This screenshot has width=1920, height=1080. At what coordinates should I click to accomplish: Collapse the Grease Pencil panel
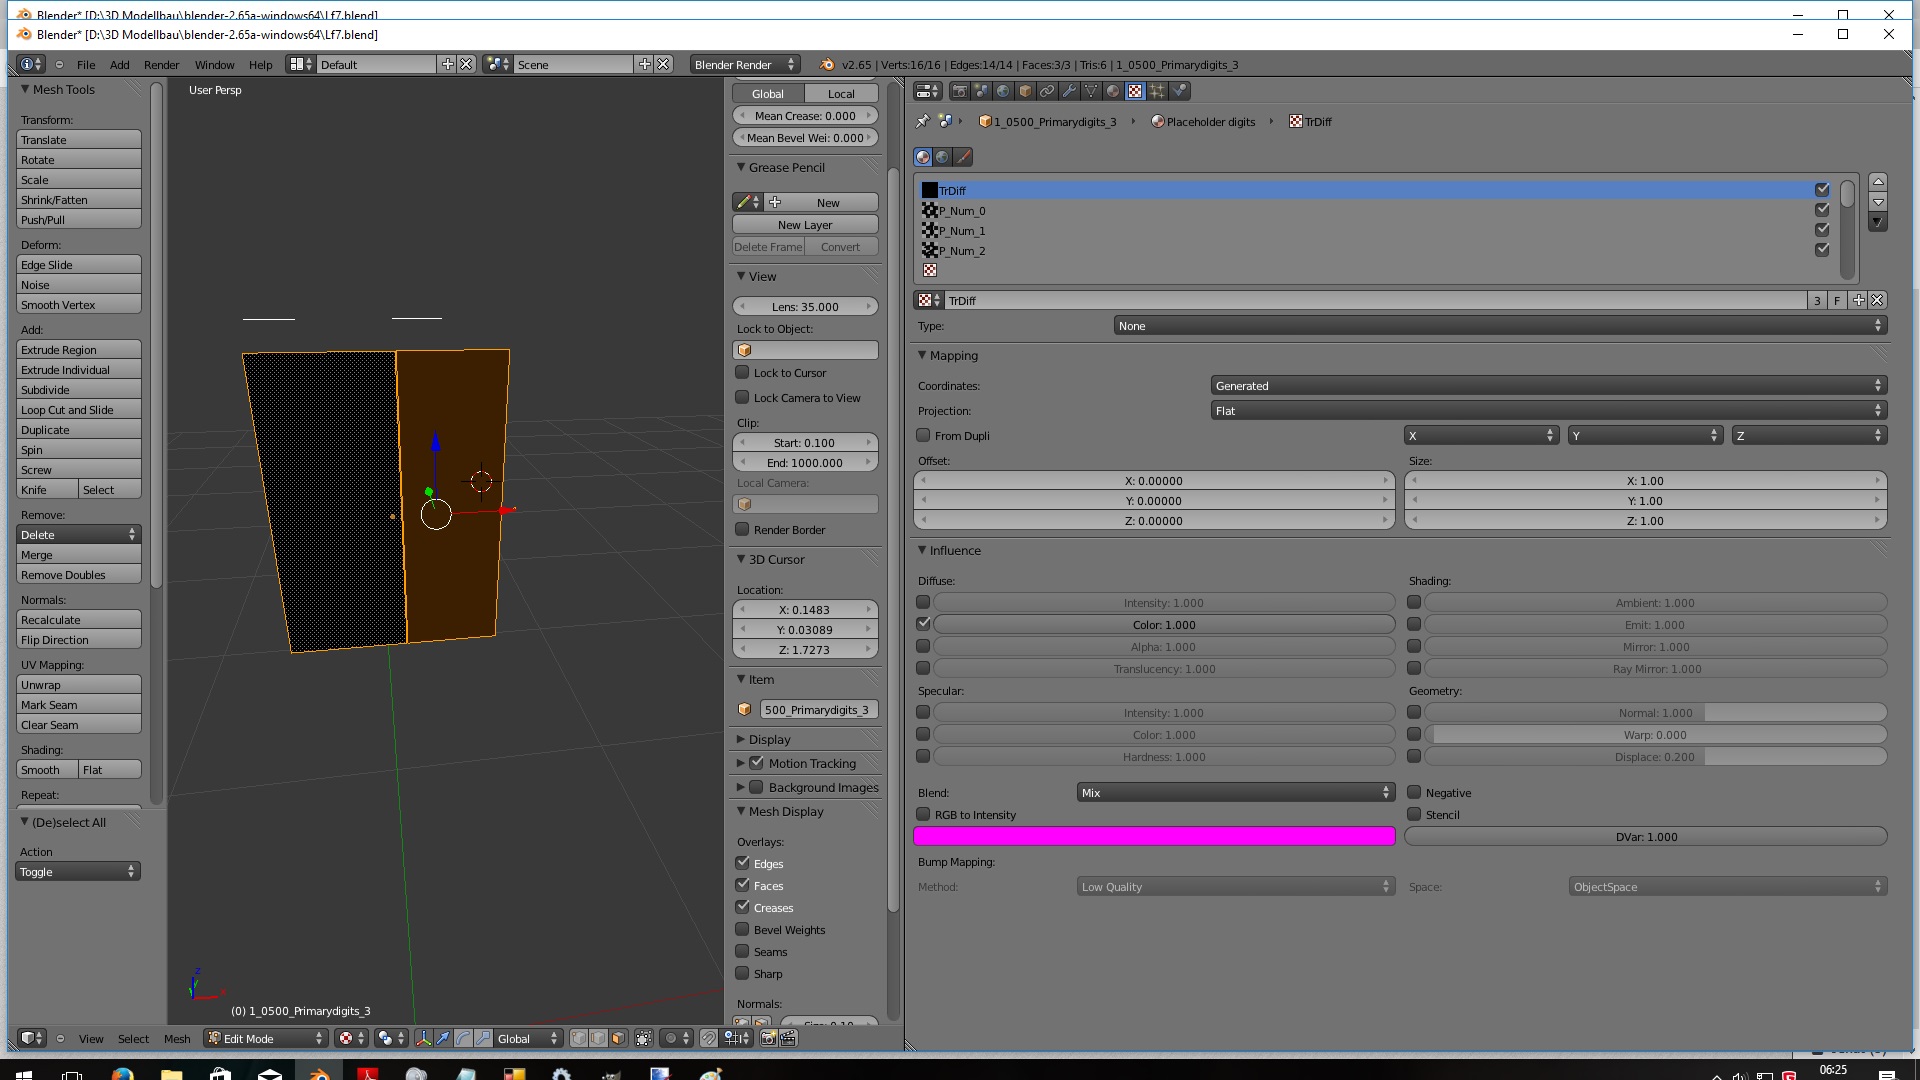pyautogui.click(x=741, y=167)
